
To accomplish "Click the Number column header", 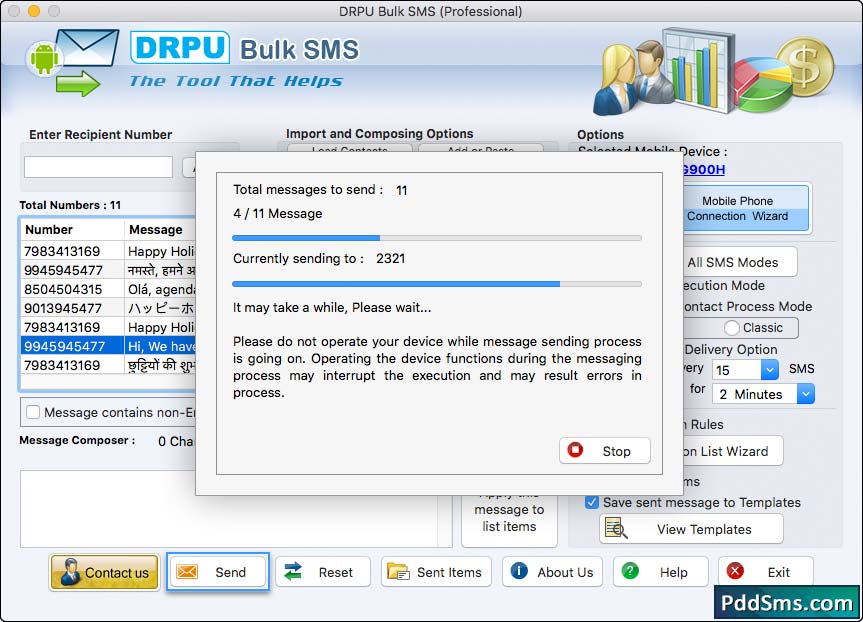I will (72, 230).
